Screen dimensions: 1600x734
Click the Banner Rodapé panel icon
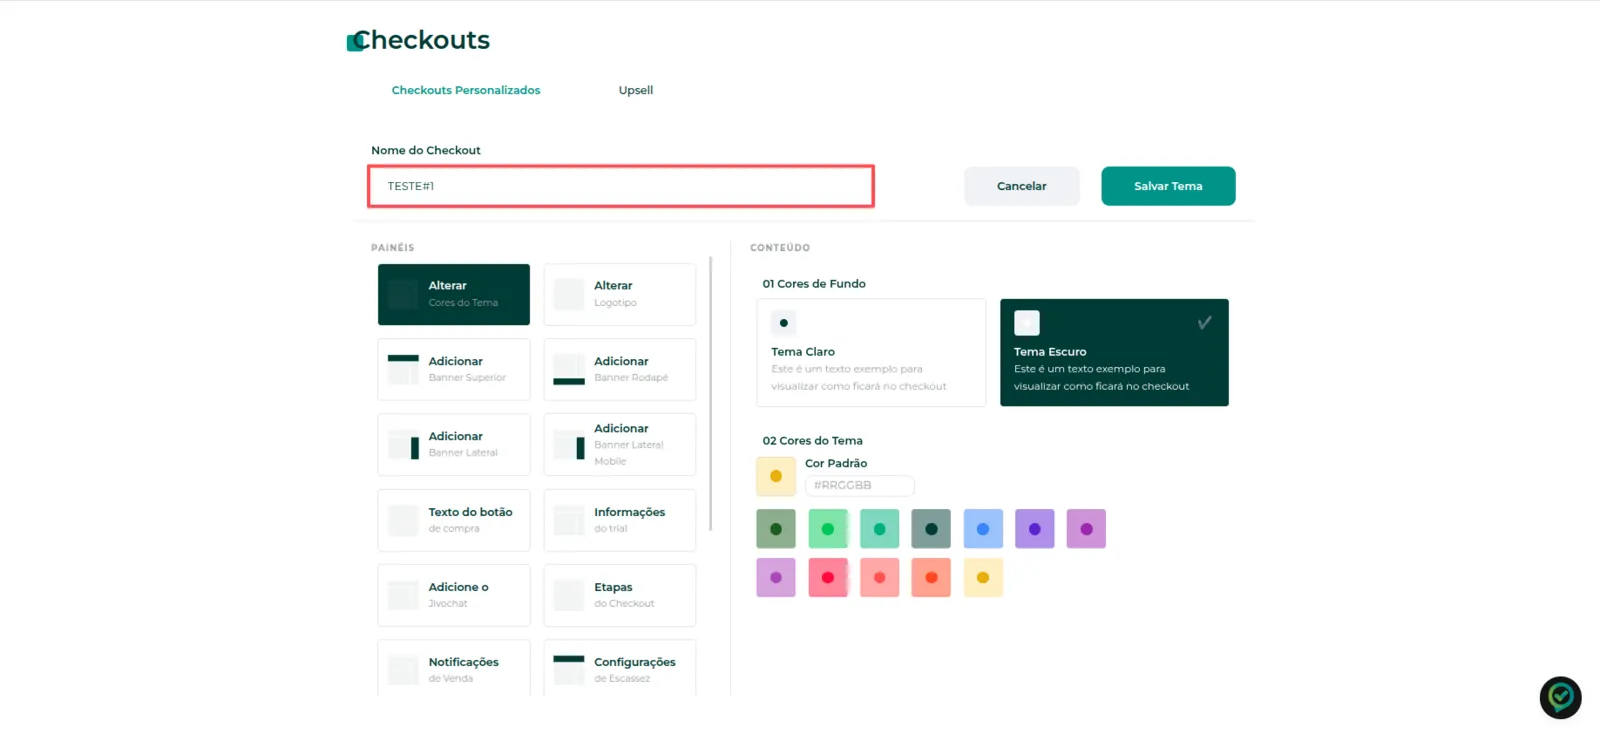[569, 369]
